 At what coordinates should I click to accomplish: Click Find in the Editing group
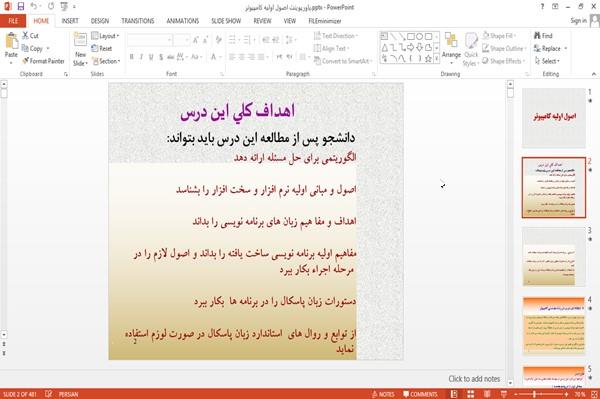click(x=543, y=36)
